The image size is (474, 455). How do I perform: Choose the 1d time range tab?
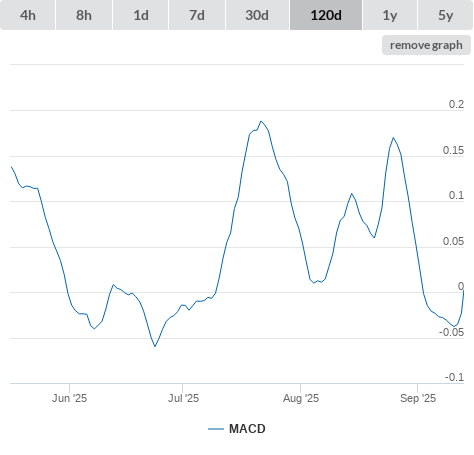141,15
